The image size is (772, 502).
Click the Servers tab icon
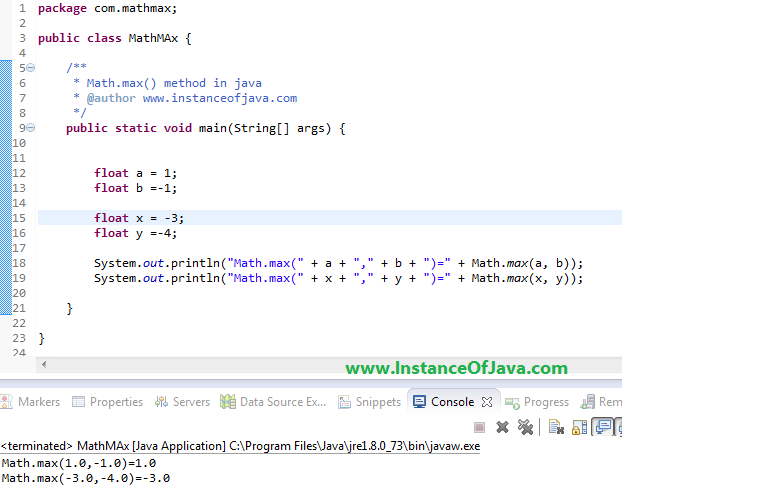coord(161,402)
